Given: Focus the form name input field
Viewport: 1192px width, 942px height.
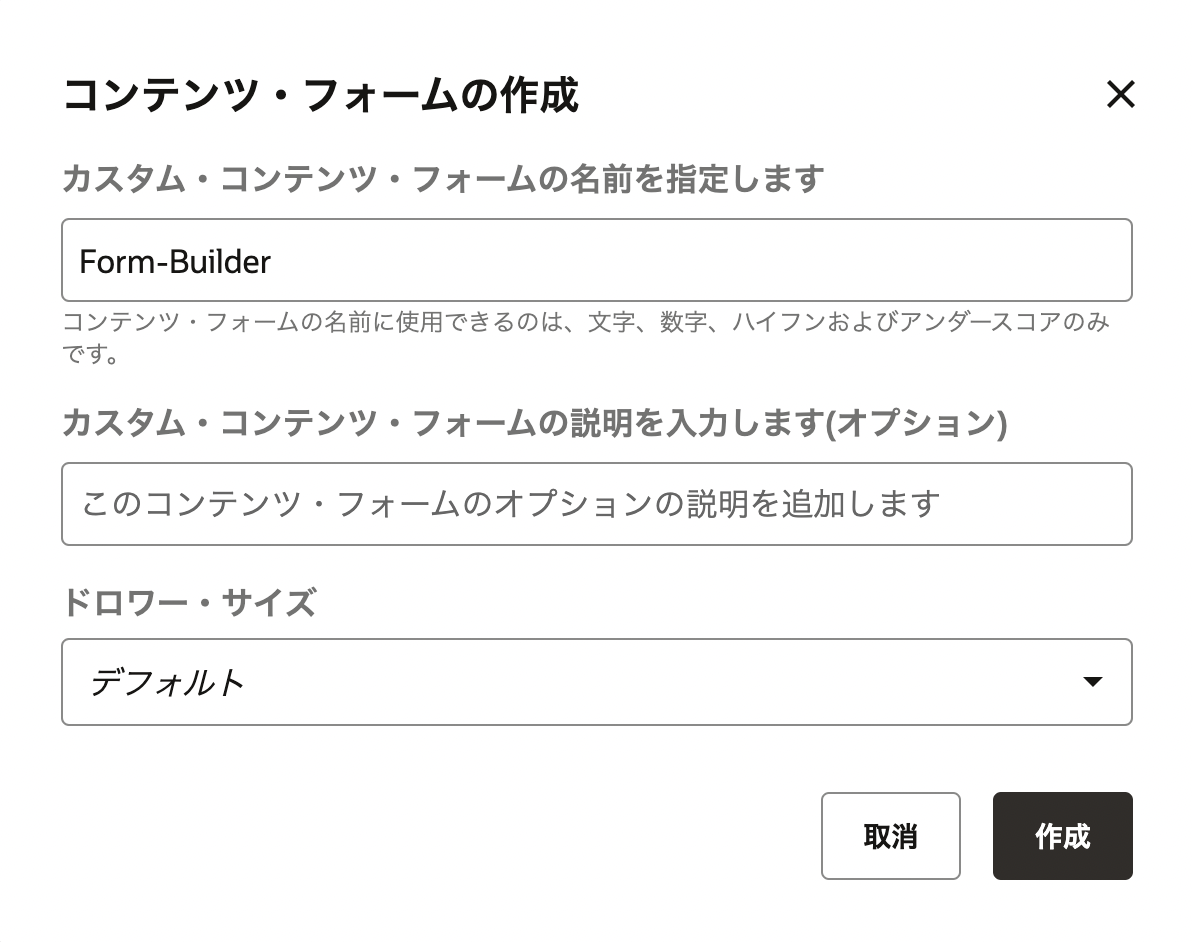Looking at the screenshot, I should tap(596, 260).
